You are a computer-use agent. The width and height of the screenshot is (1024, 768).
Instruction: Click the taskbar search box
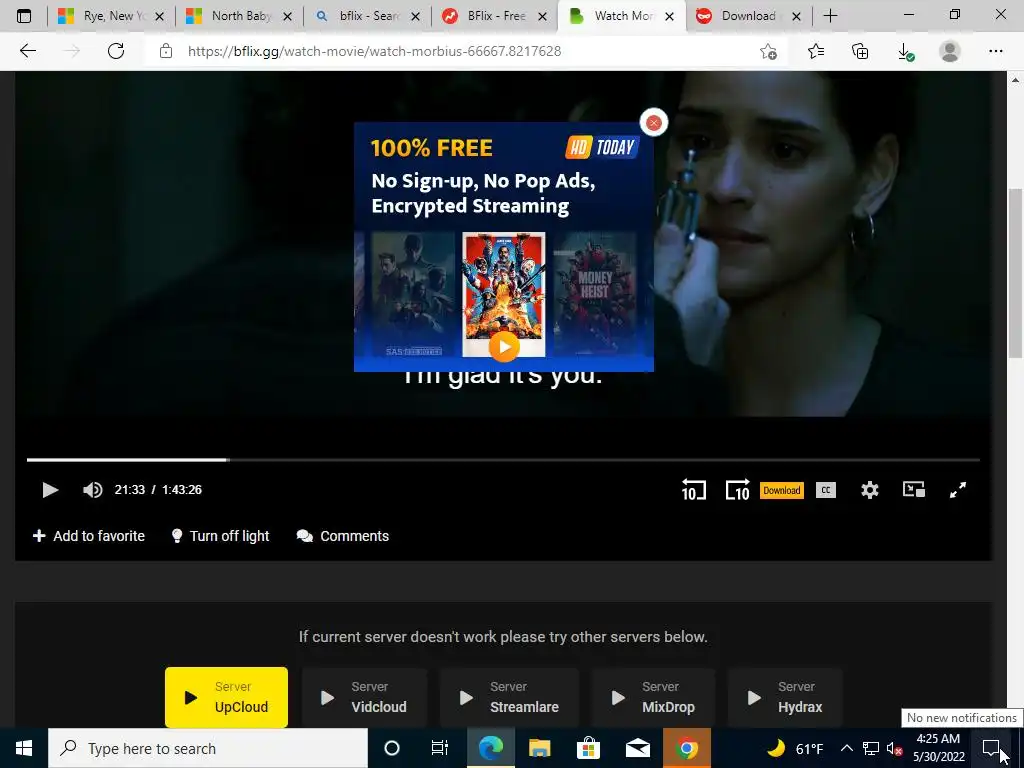208,748
